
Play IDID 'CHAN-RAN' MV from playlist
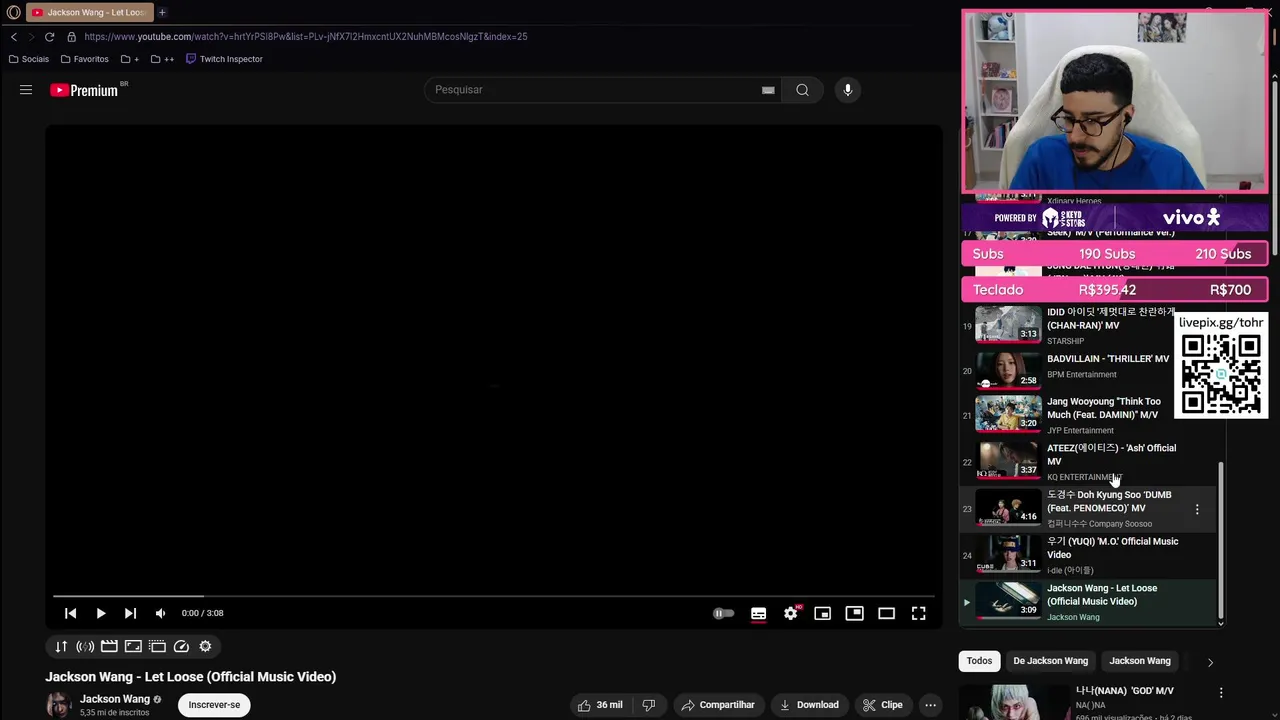pyautogui.click(x=1089, y=326)
